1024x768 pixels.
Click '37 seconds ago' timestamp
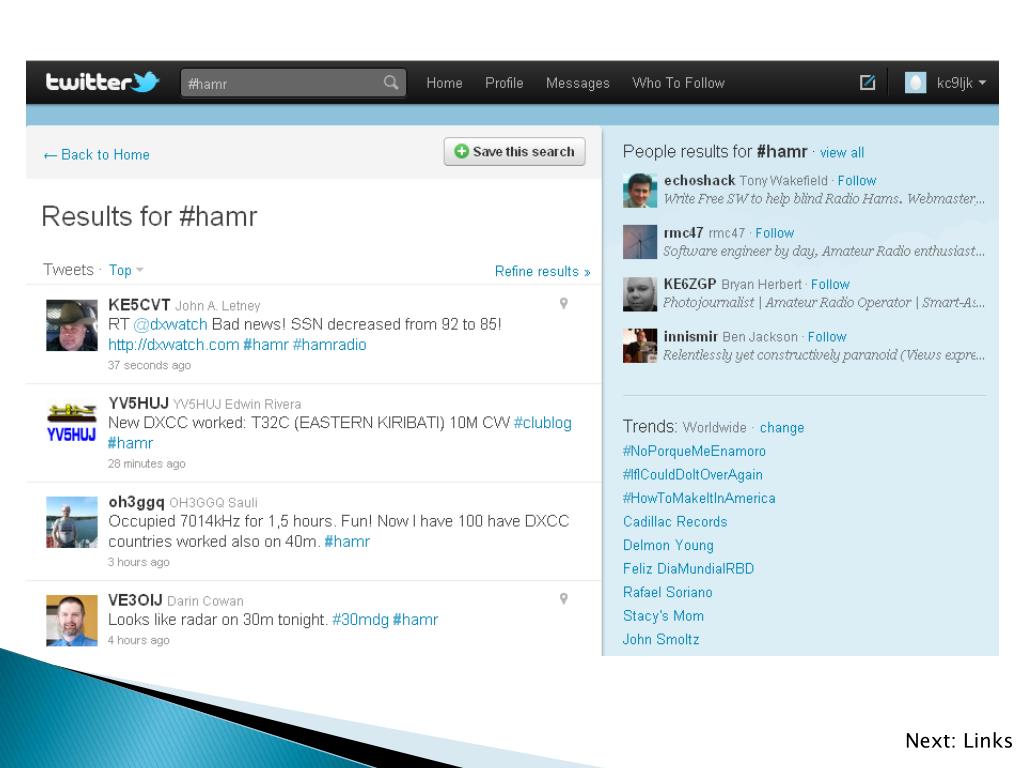click(x=150, y=365)
